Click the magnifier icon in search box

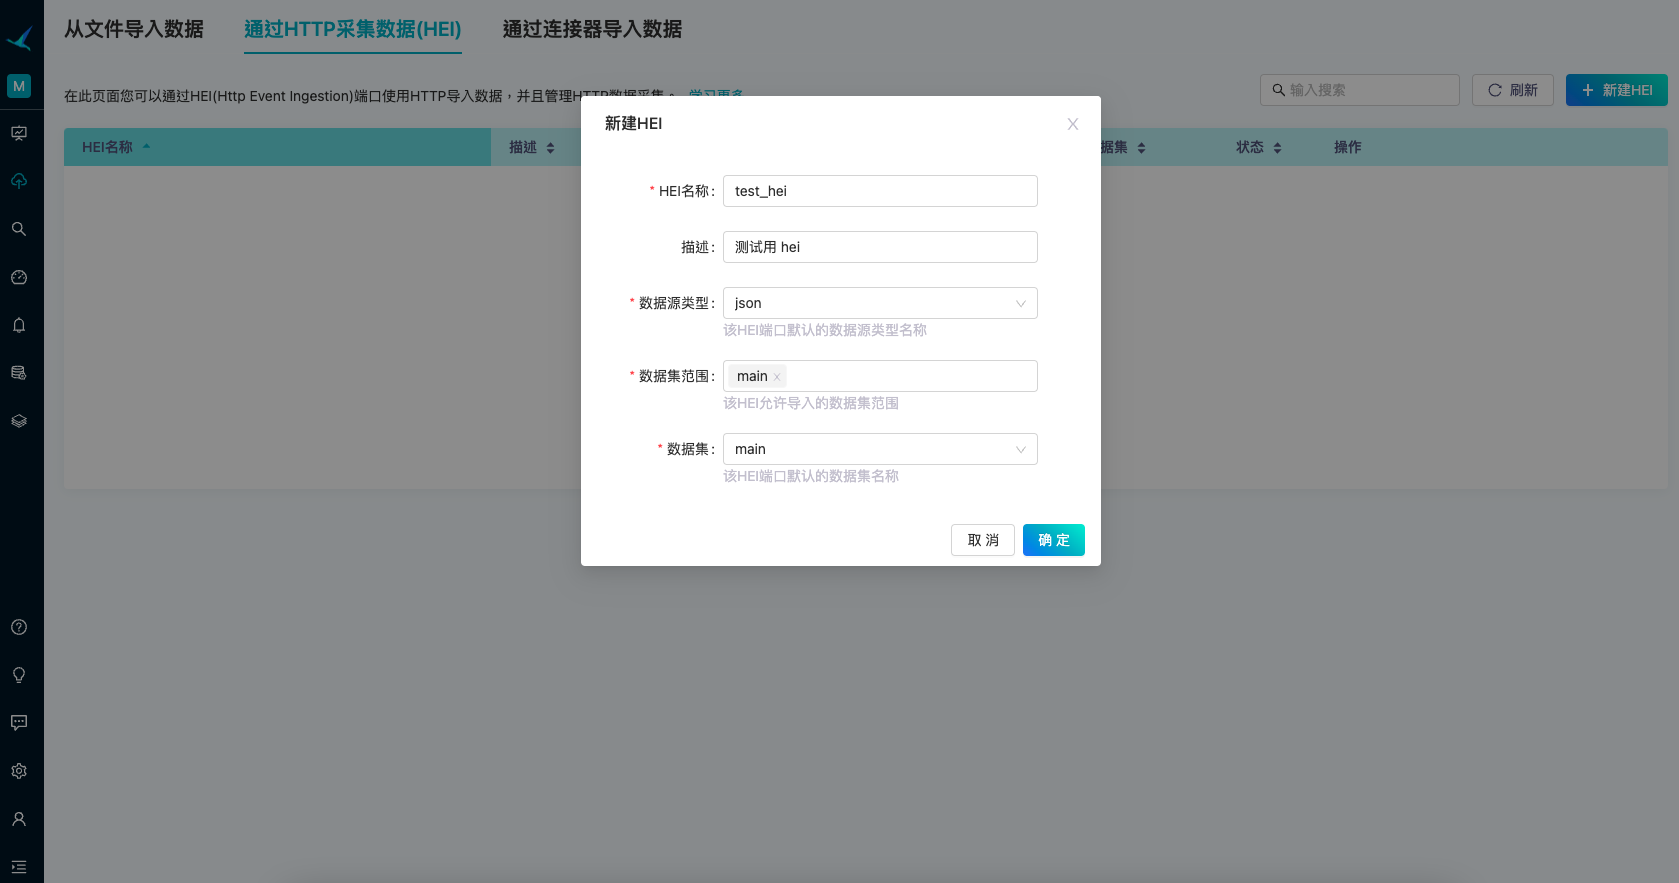[1278, 90]
